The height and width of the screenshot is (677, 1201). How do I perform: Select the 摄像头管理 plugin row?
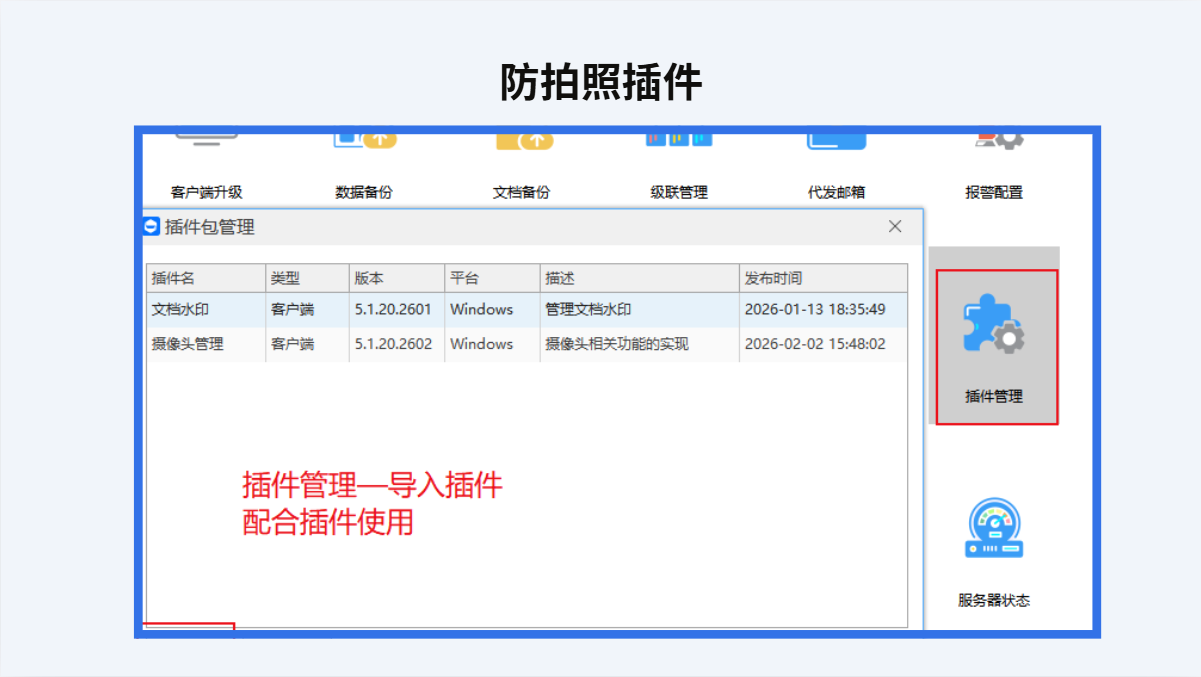527,344
